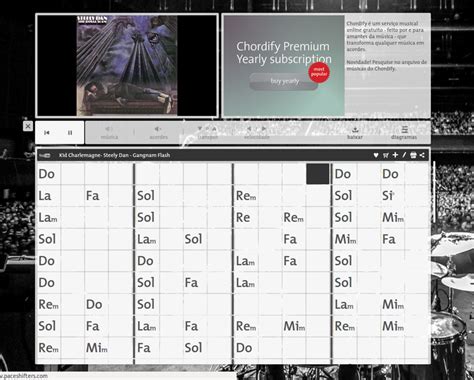Image resolution: width=474 pixels, height=380 pixels.
Task: Restart song with skip-to-start button
Action: pyautogui.click(x=47, y=133)
